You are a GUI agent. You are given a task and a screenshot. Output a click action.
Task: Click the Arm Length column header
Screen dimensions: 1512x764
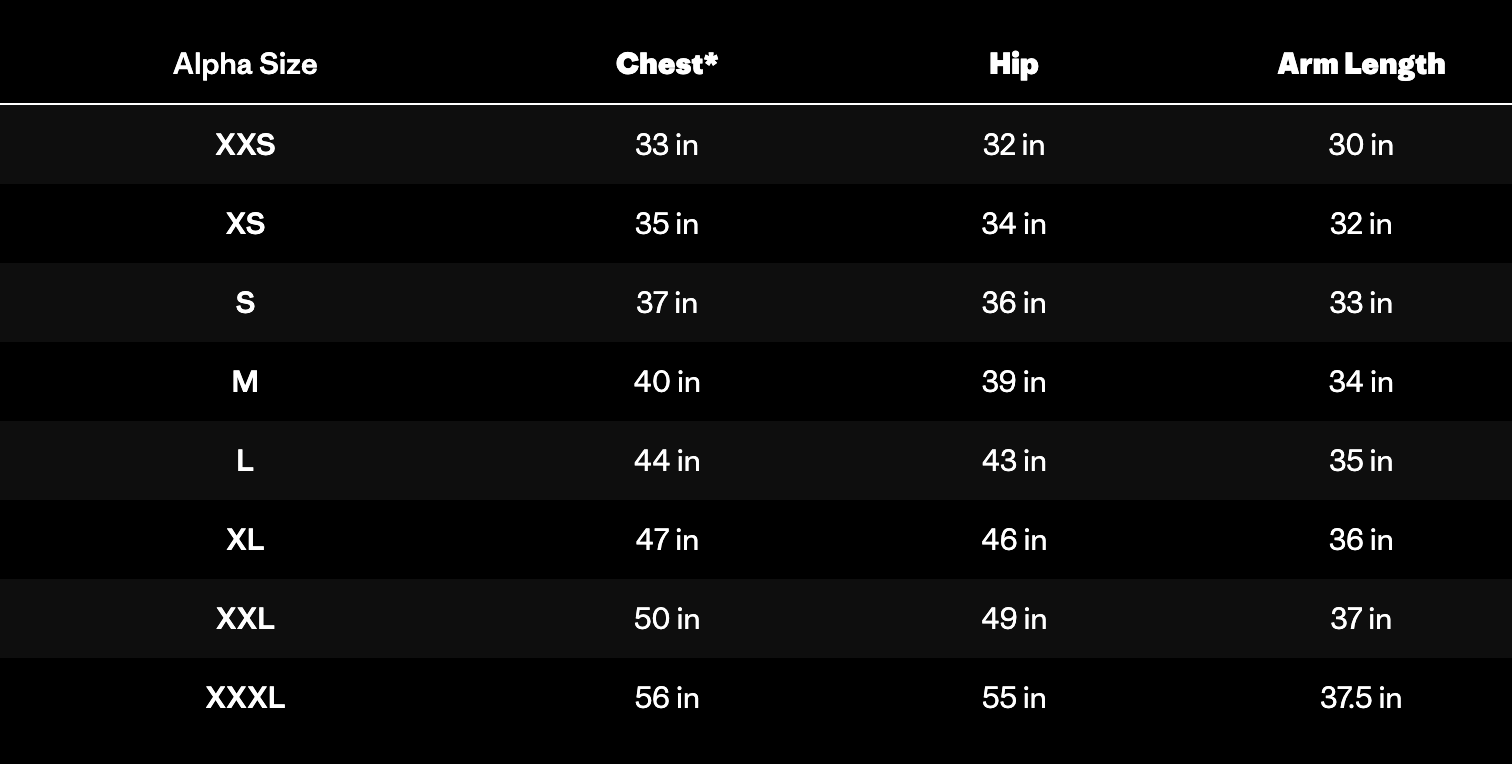pos(1361,64)
